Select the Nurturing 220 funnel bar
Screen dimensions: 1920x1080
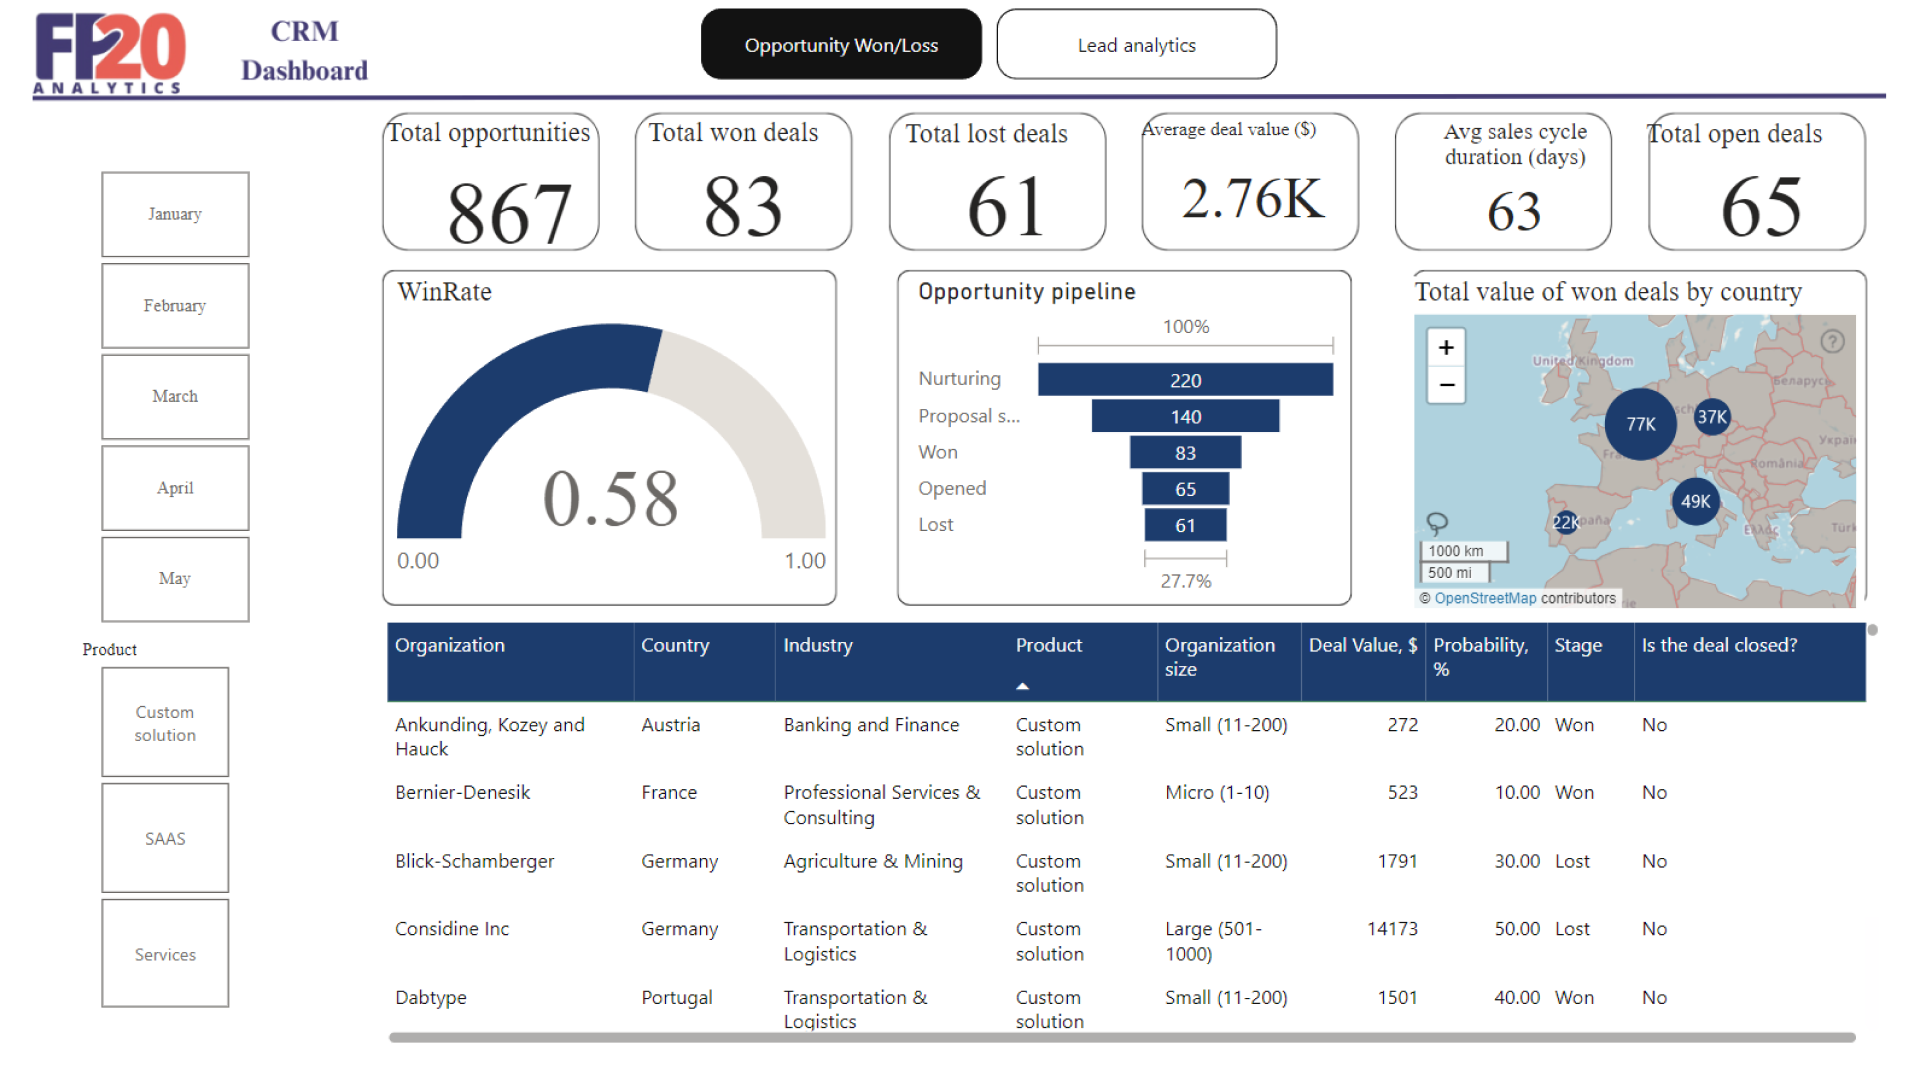1185,380
